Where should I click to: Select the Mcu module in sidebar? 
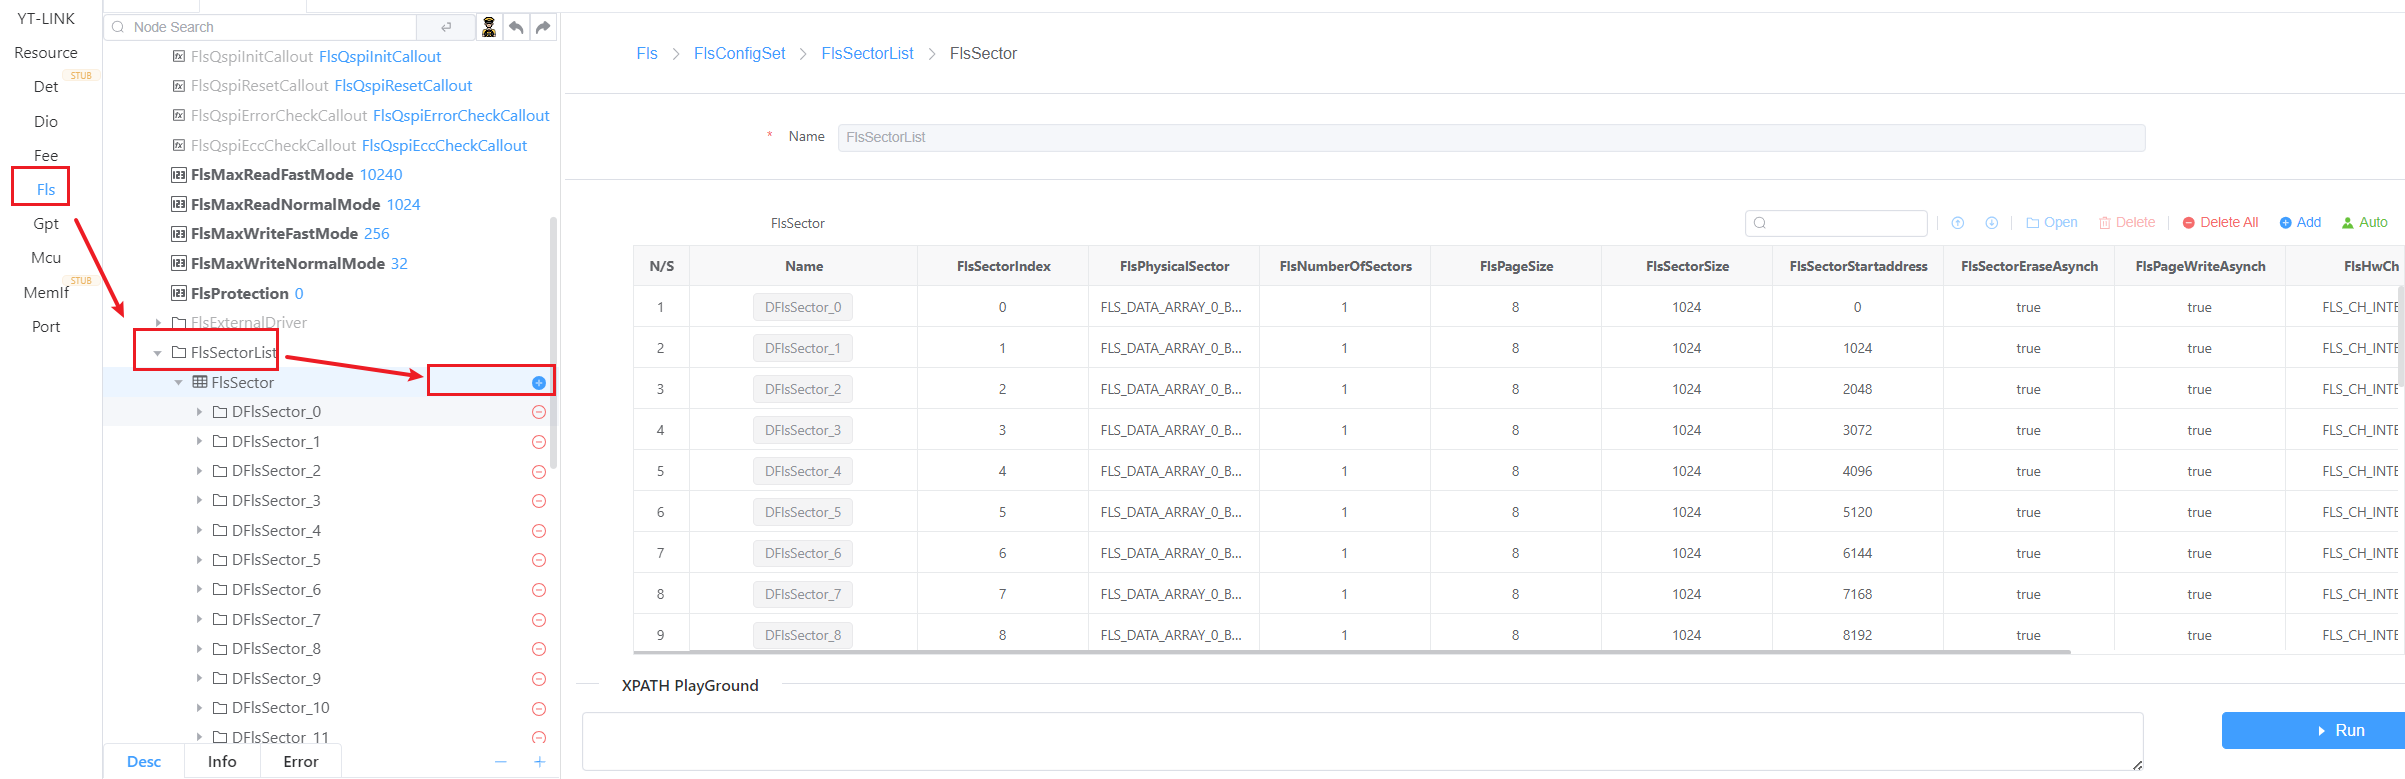pyautogui.click(x=46, y=258)
